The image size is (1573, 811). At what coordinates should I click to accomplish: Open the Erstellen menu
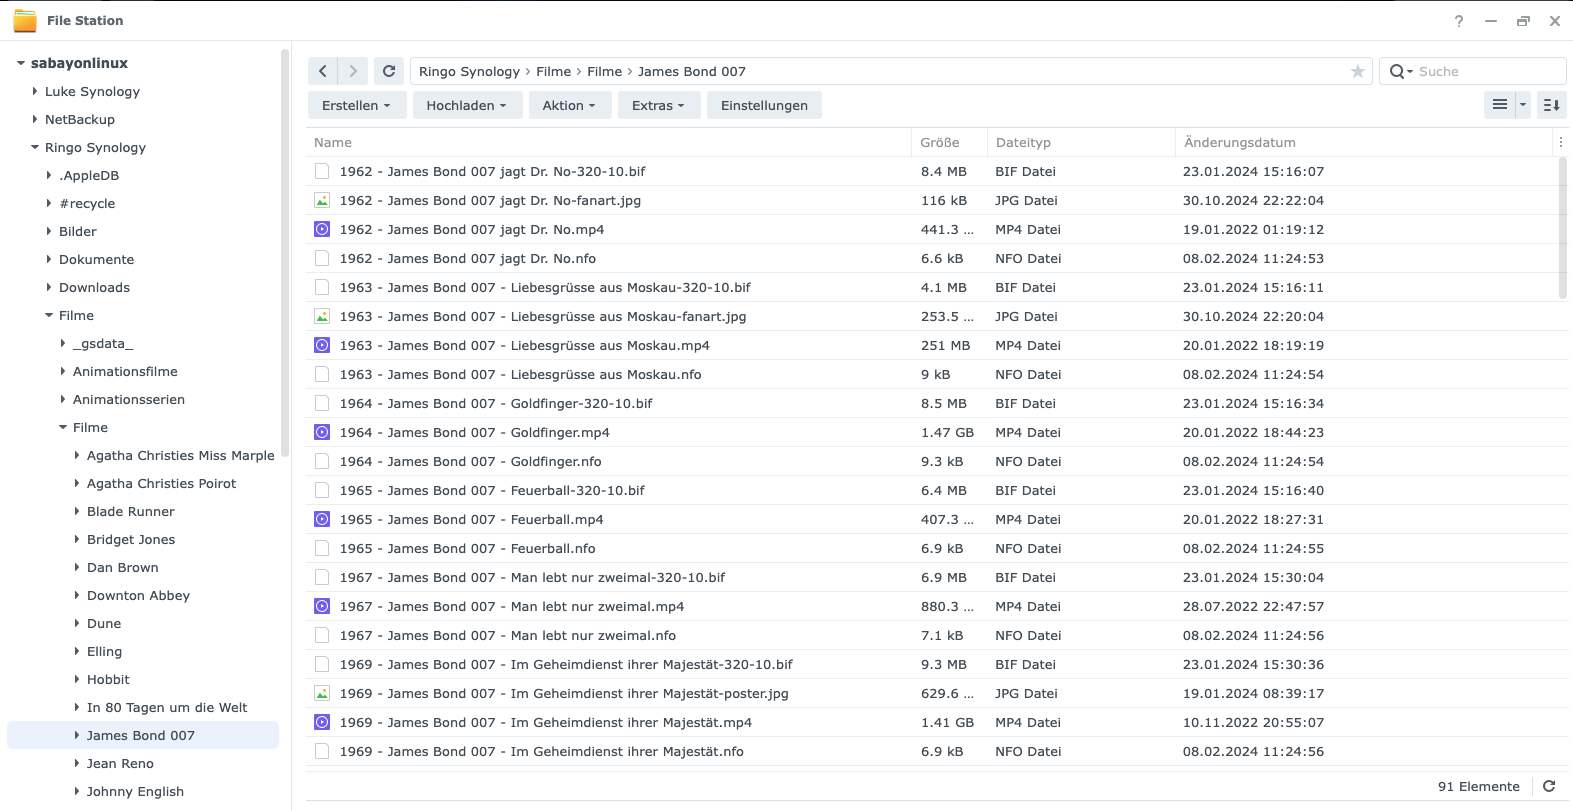(x=356, y=105)
